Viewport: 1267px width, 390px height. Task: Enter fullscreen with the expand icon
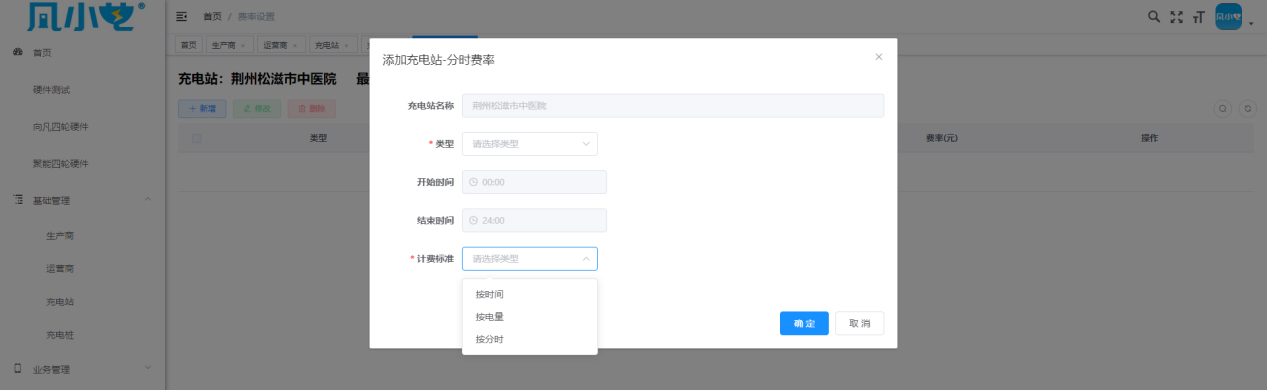click(x=1176, y=16)
